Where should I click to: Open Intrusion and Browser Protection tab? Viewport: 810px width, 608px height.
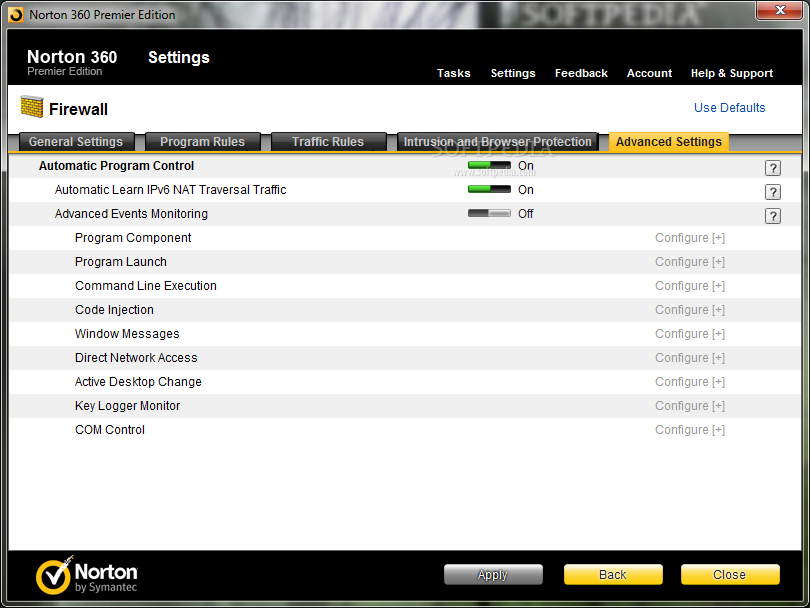pyautogui.click(x=497, y=142)
